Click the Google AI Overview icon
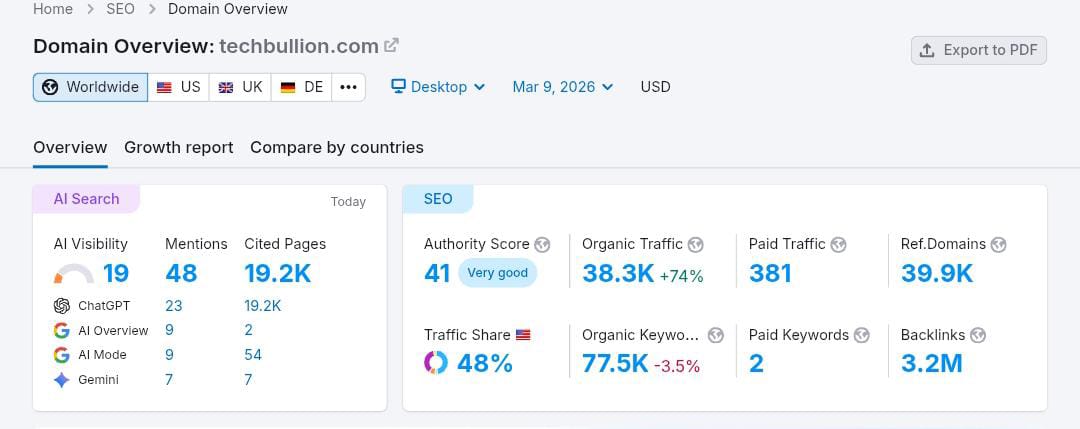The height and width of the screenshot is (429, 1080). click(62, 330)
